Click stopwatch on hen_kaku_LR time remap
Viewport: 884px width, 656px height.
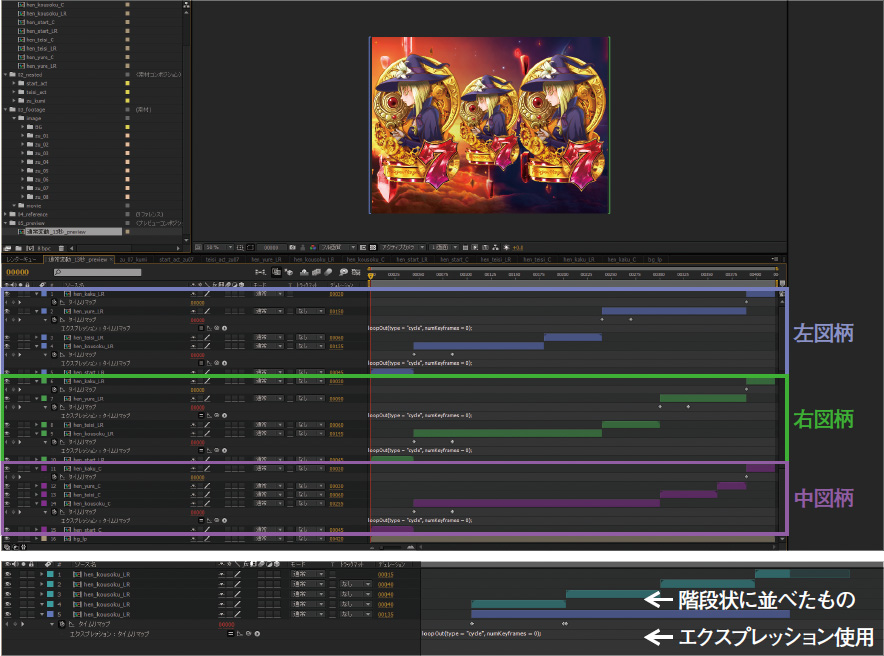point(54,302)
